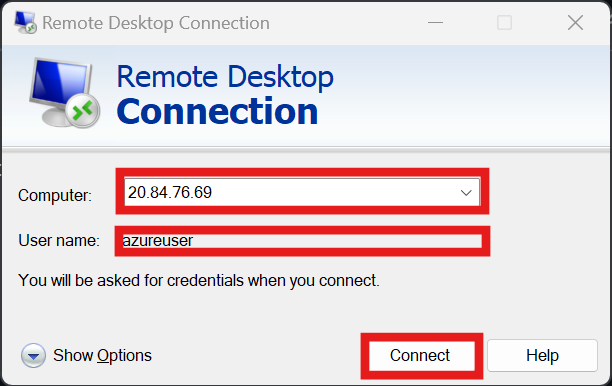The image size is (612, 386).
Task: Open the Computer address dropdown chevron
Action: click(466, 192)
